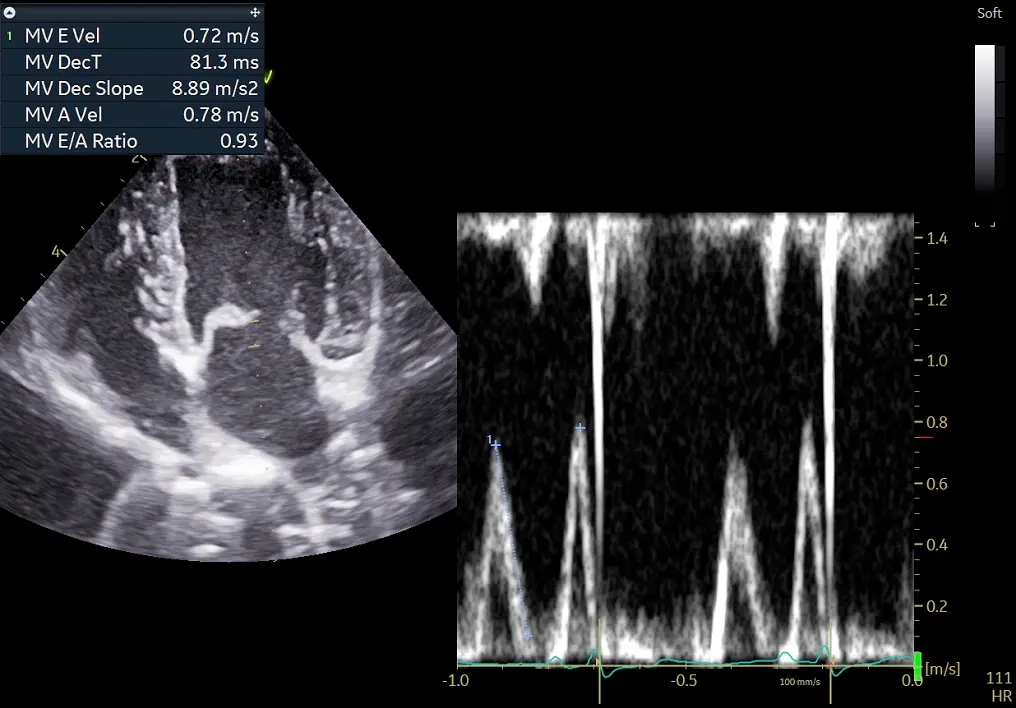Click the 8.89 m/s2 slope value
This screenshot has width=1016, height=708.
pos(214,89)
